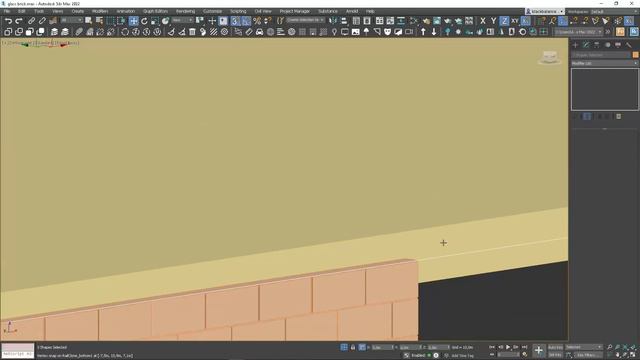The image size is (640, 360).
Task: Select the Select and Link tool
Action: [31, 21]
